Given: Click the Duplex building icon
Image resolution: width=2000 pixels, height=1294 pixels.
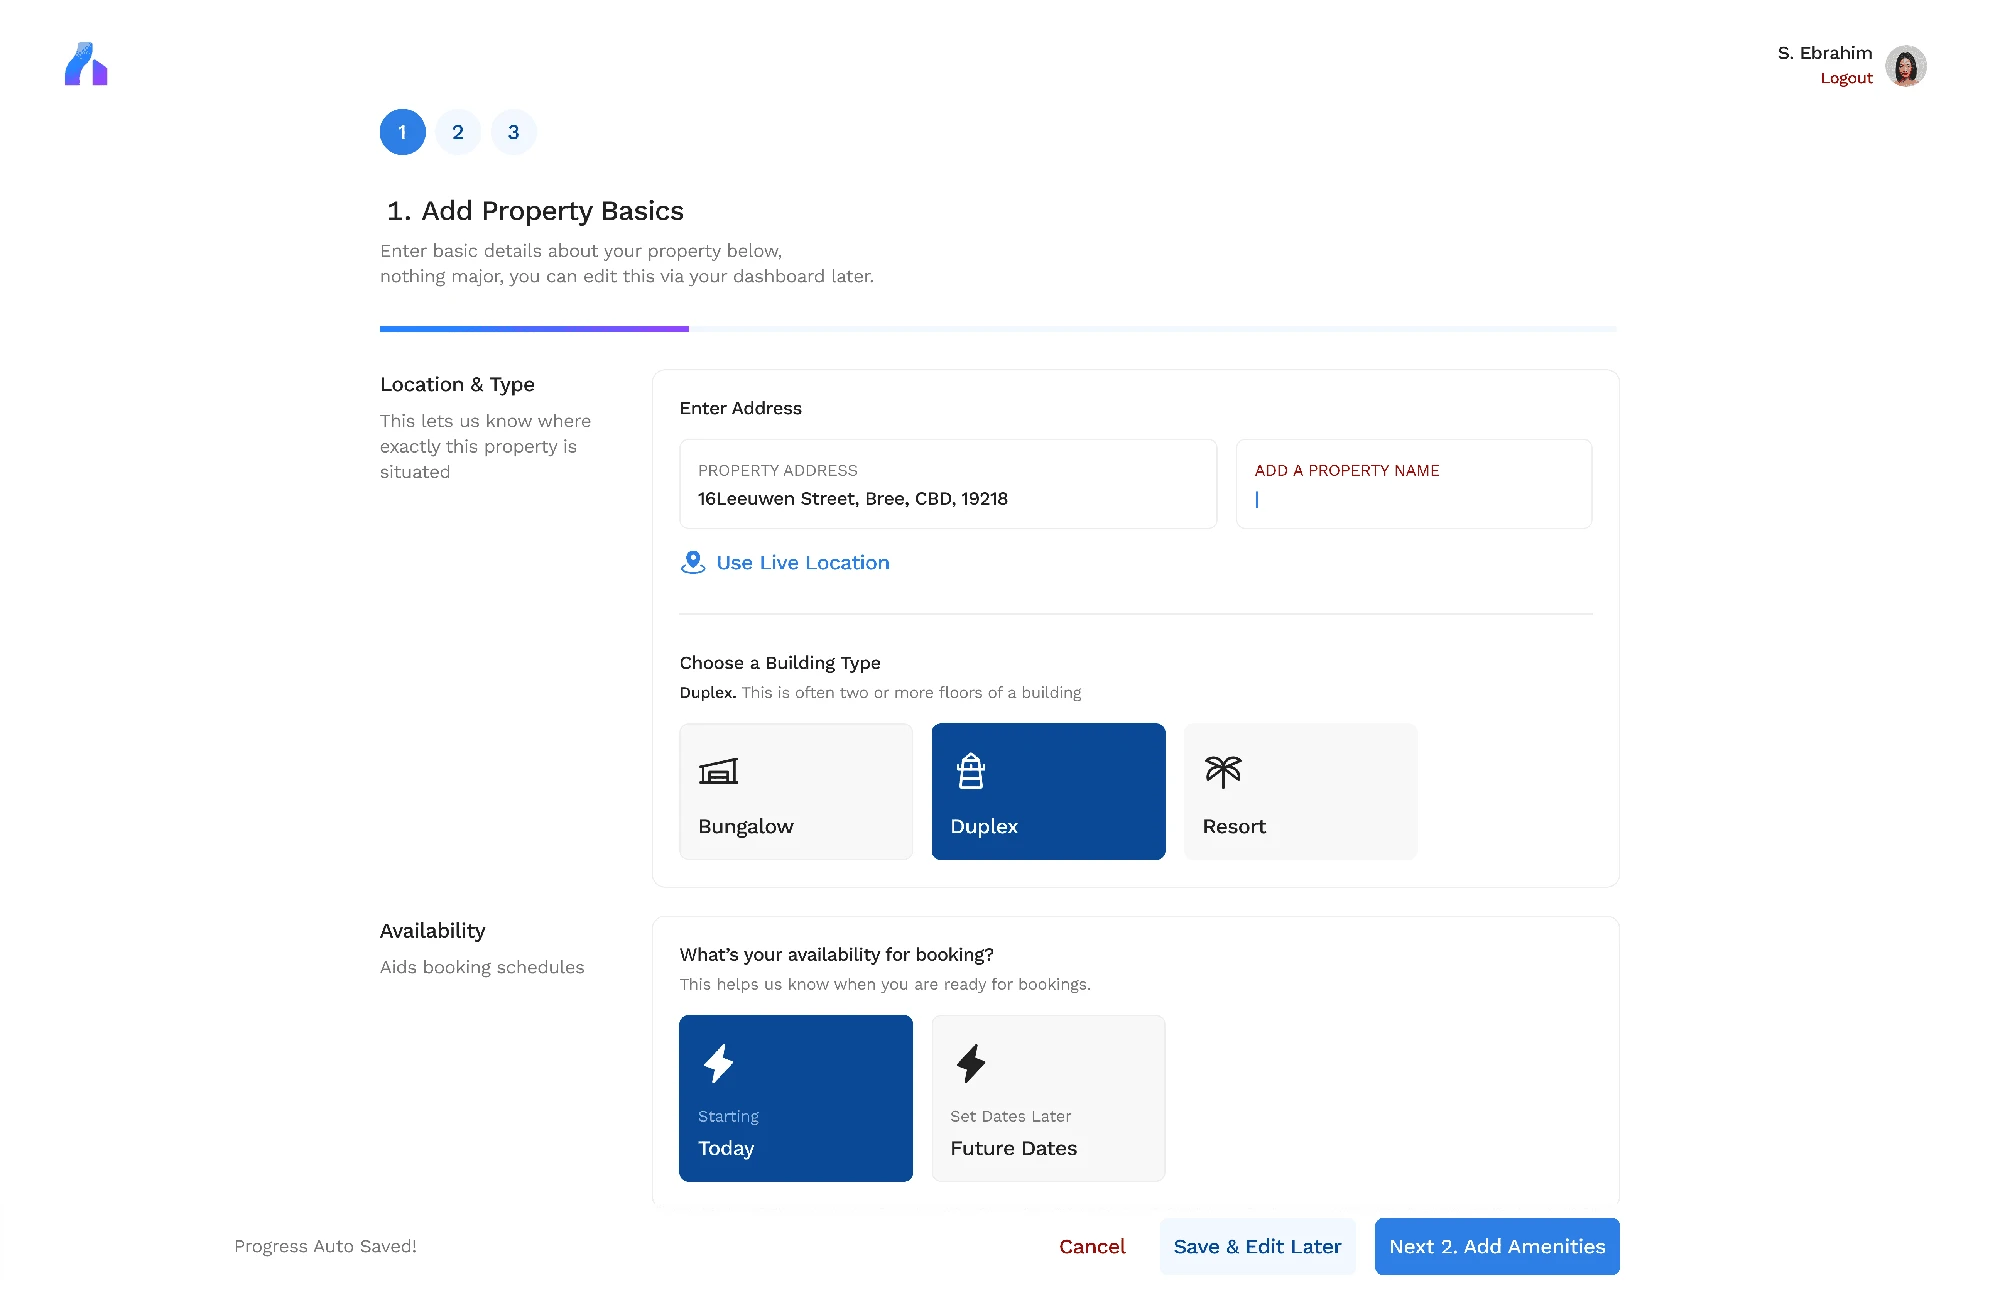Looking at the screenshot, I should (x=970, y=771).
